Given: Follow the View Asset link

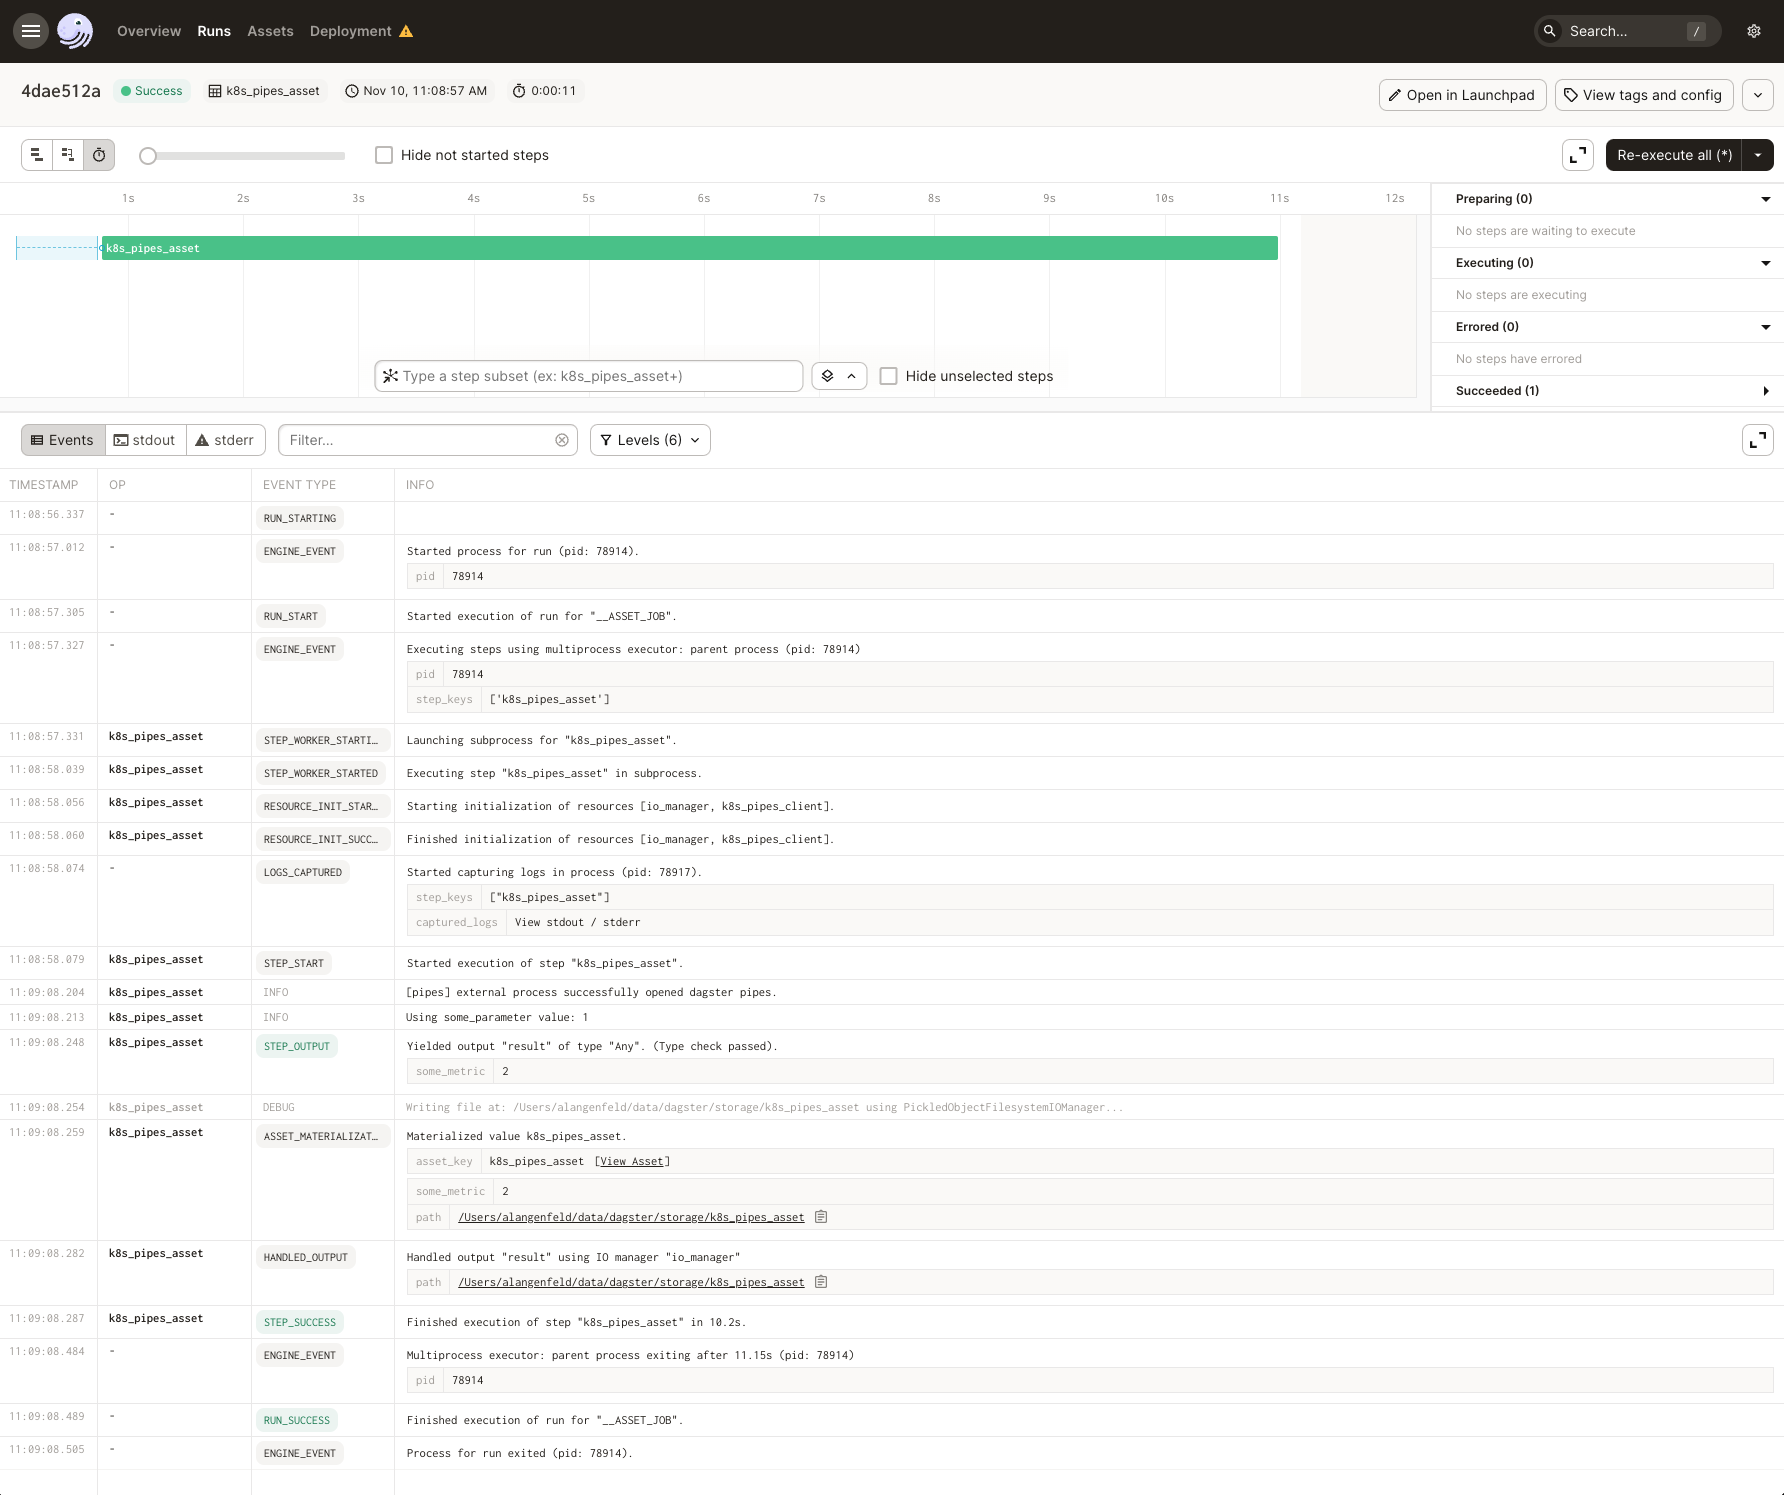Looking at the screenshot, I should [632, 1161].
